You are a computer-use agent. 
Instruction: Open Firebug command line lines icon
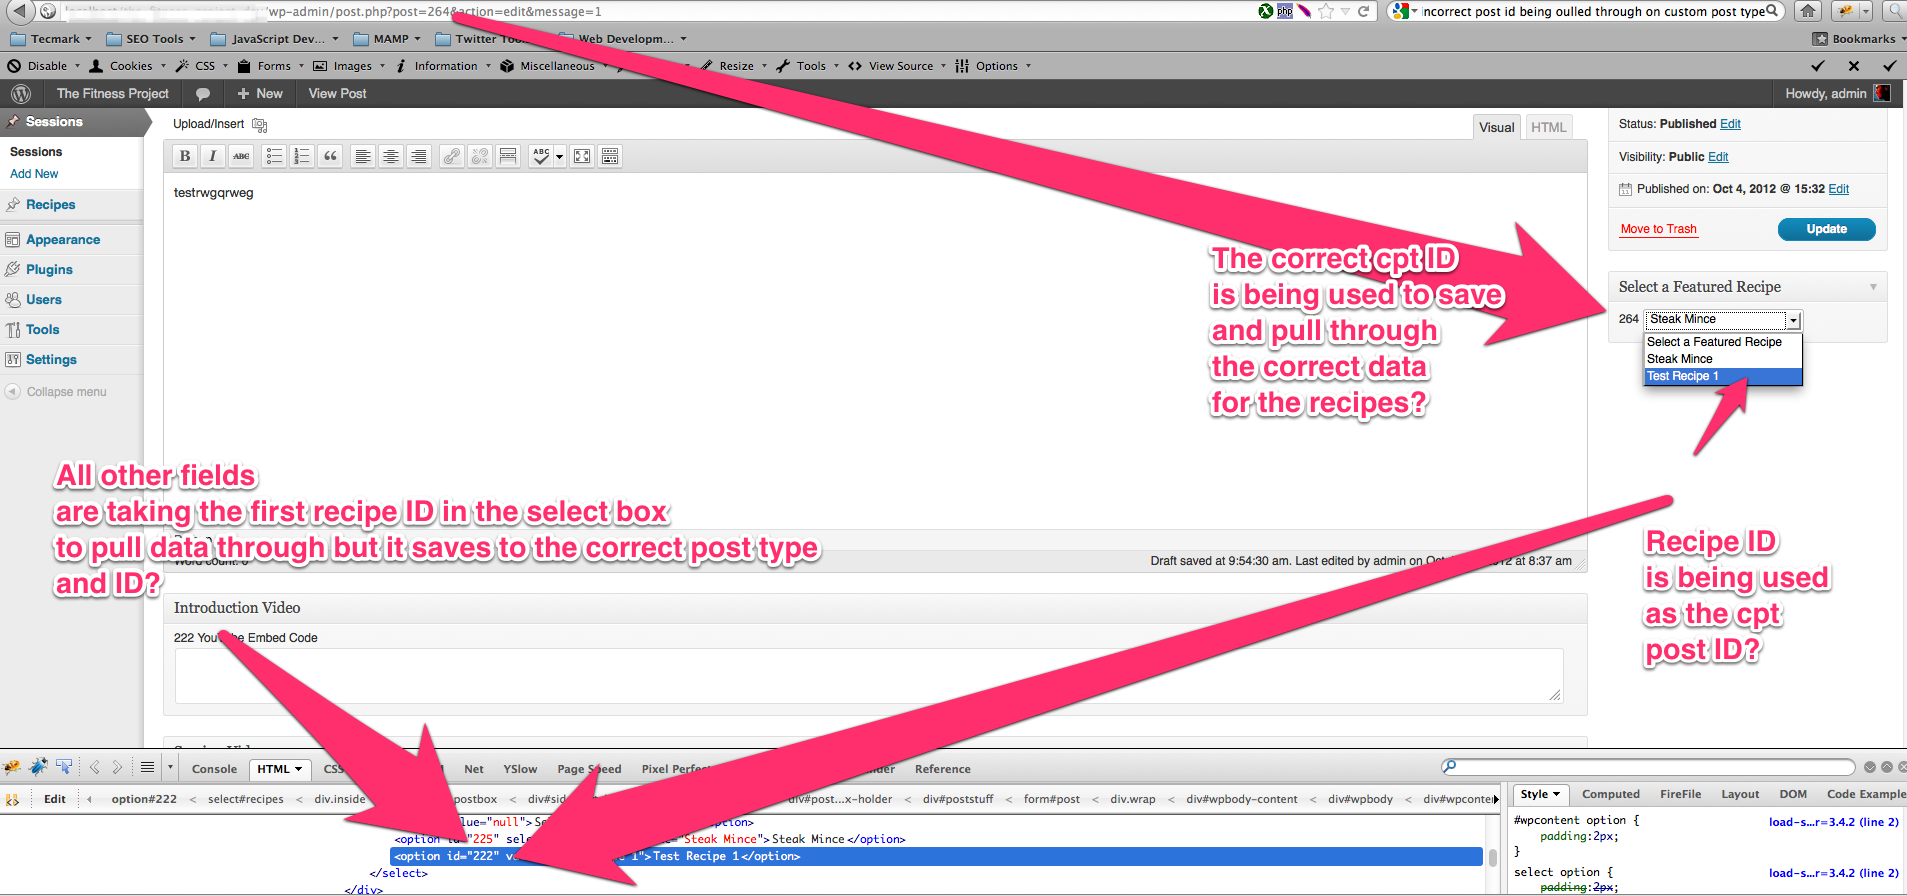(147, 767)
